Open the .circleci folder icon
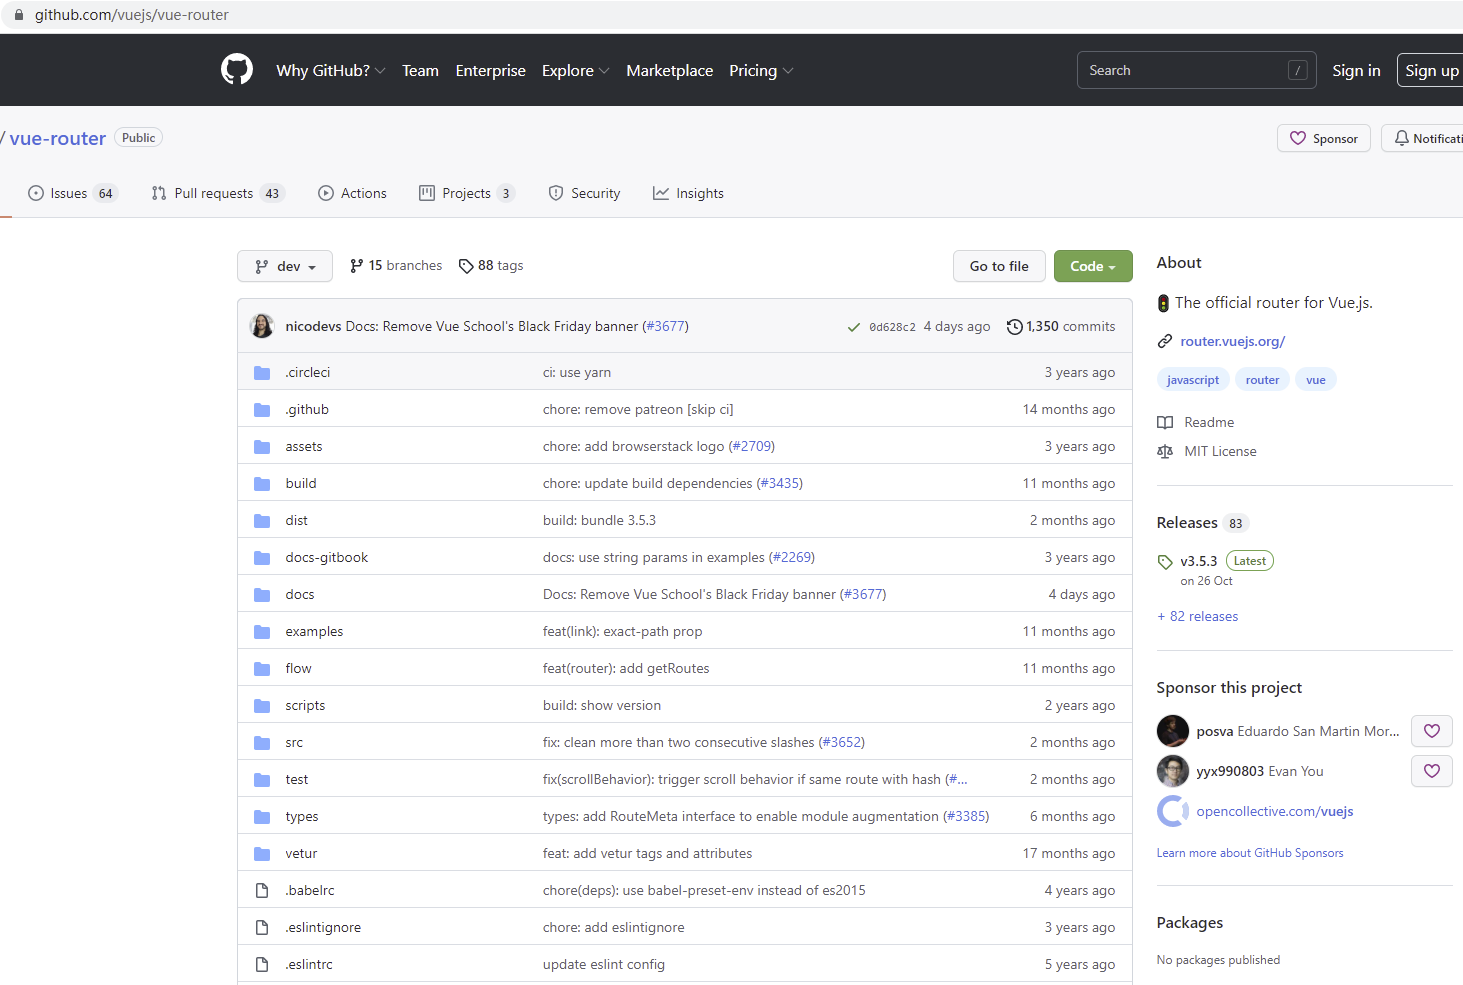The width and height of the screenshot is (1463, 985). 262,373
